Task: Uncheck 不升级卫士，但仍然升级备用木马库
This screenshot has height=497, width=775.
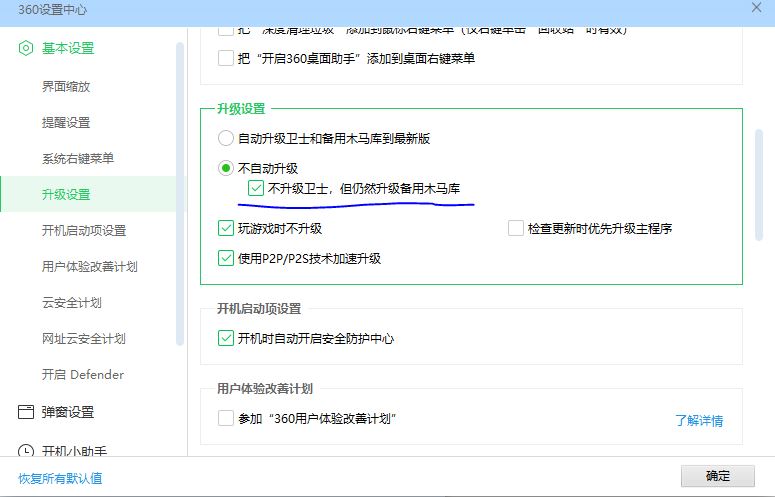Action: [256, 188]
